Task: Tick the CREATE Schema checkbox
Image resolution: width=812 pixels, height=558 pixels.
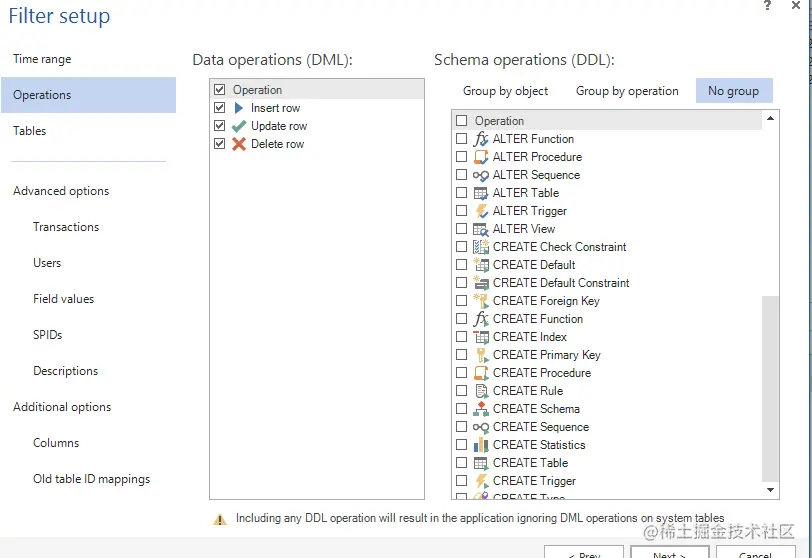Action: [x=461, y=409]
